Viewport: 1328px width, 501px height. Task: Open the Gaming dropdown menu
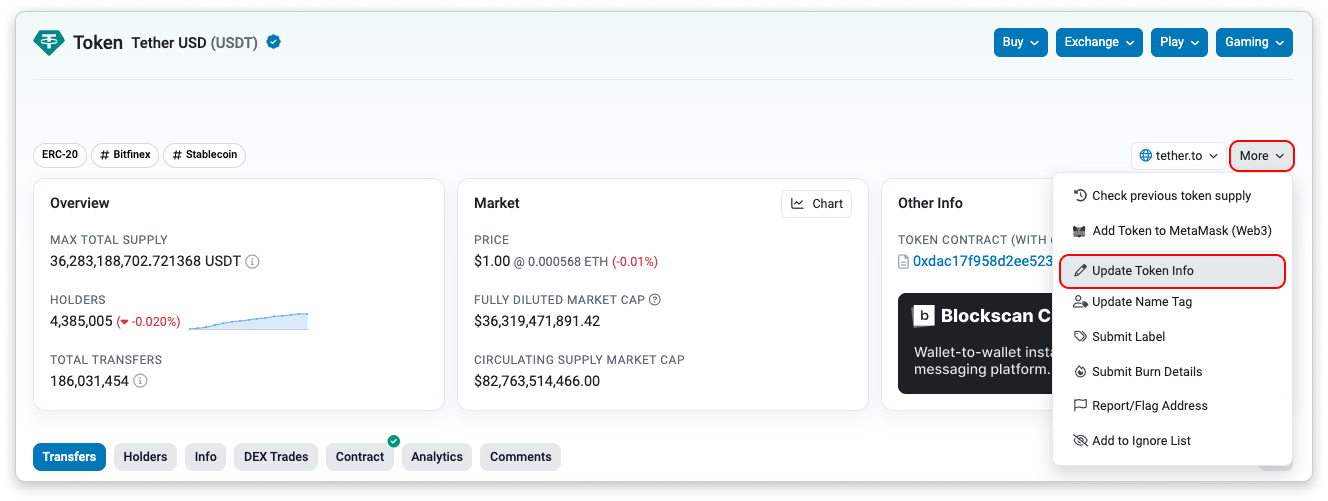(x=1253, y=42)
